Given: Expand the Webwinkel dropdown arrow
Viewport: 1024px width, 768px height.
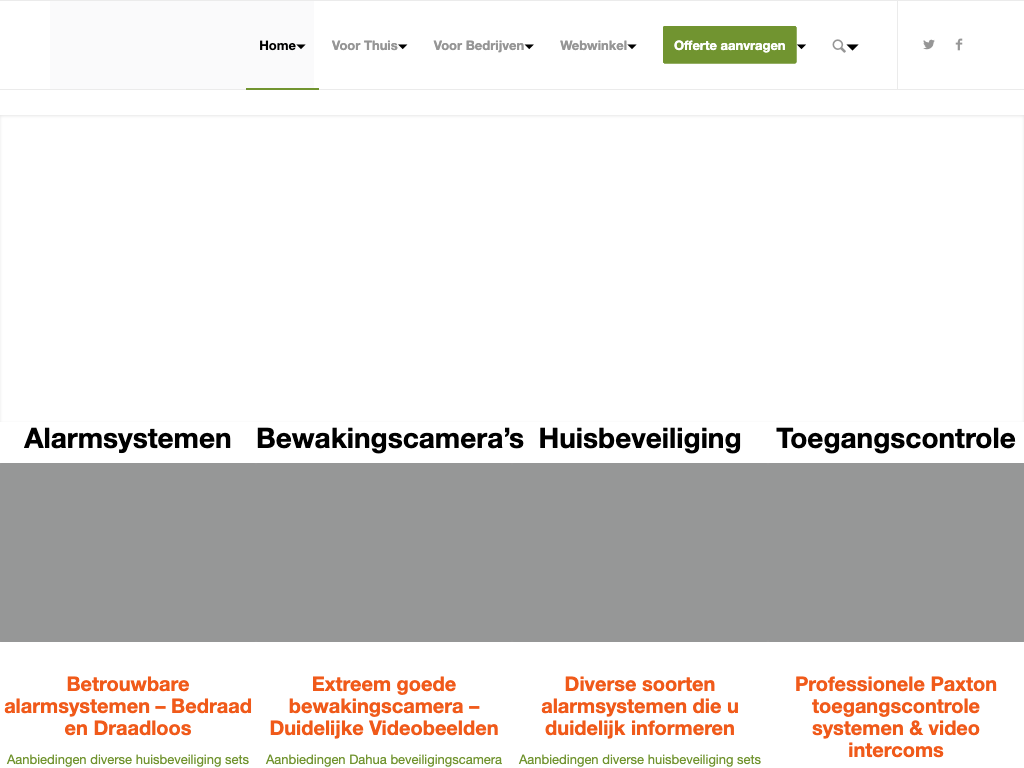Looking at the screenshot, I should pyautogui.click(x=632, y=46).
